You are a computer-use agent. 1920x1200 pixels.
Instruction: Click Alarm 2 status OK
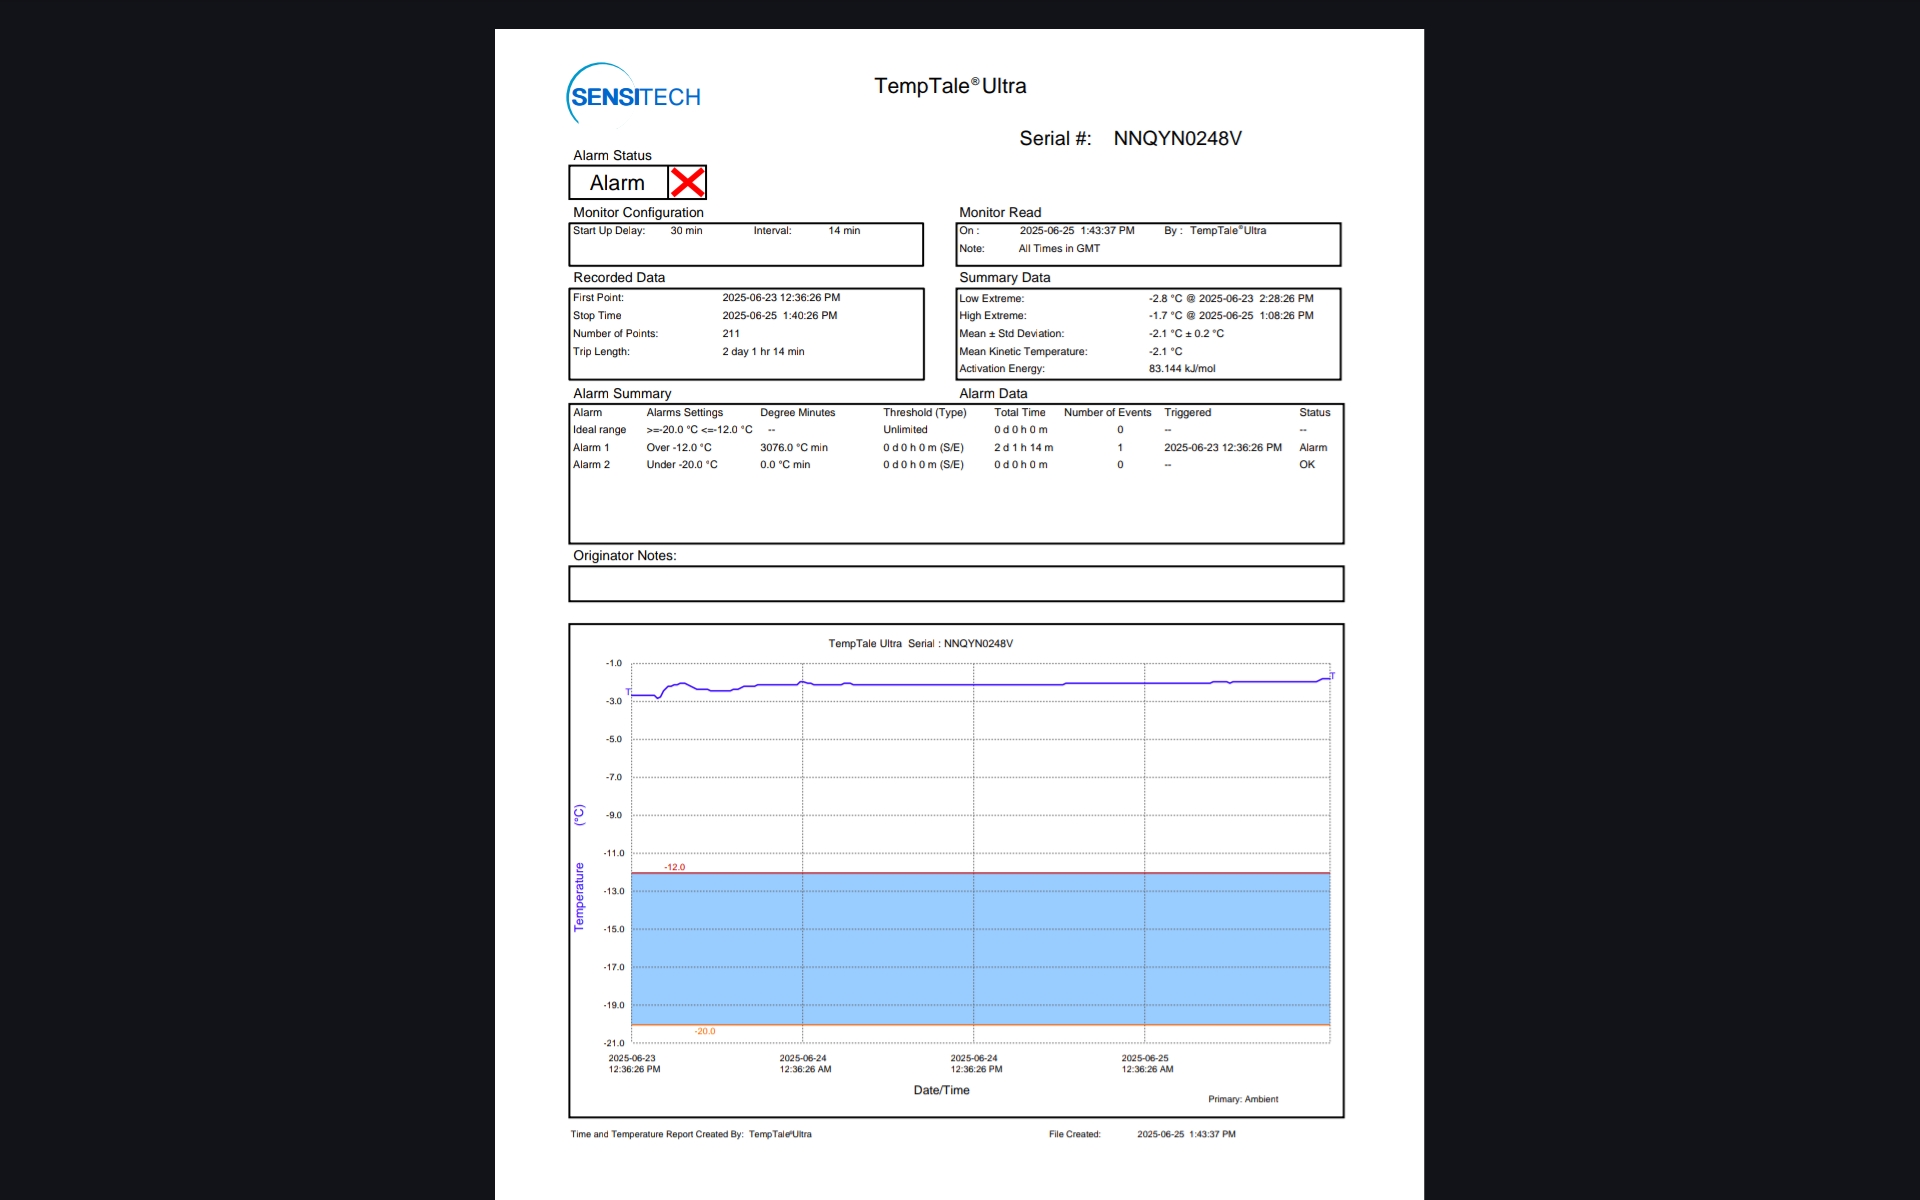pos(1307,465)
